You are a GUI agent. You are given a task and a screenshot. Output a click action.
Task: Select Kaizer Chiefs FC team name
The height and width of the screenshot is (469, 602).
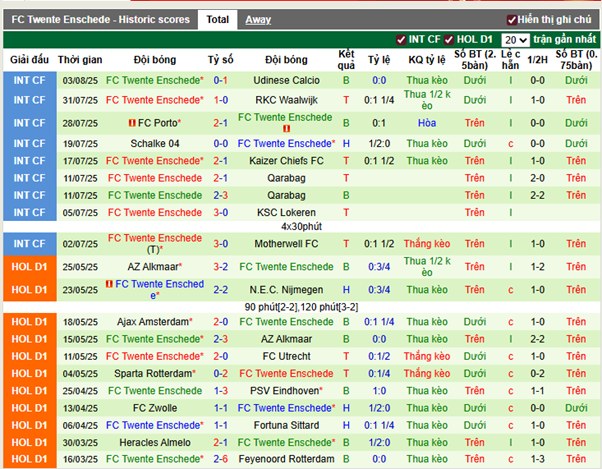[x=286, y=161]
